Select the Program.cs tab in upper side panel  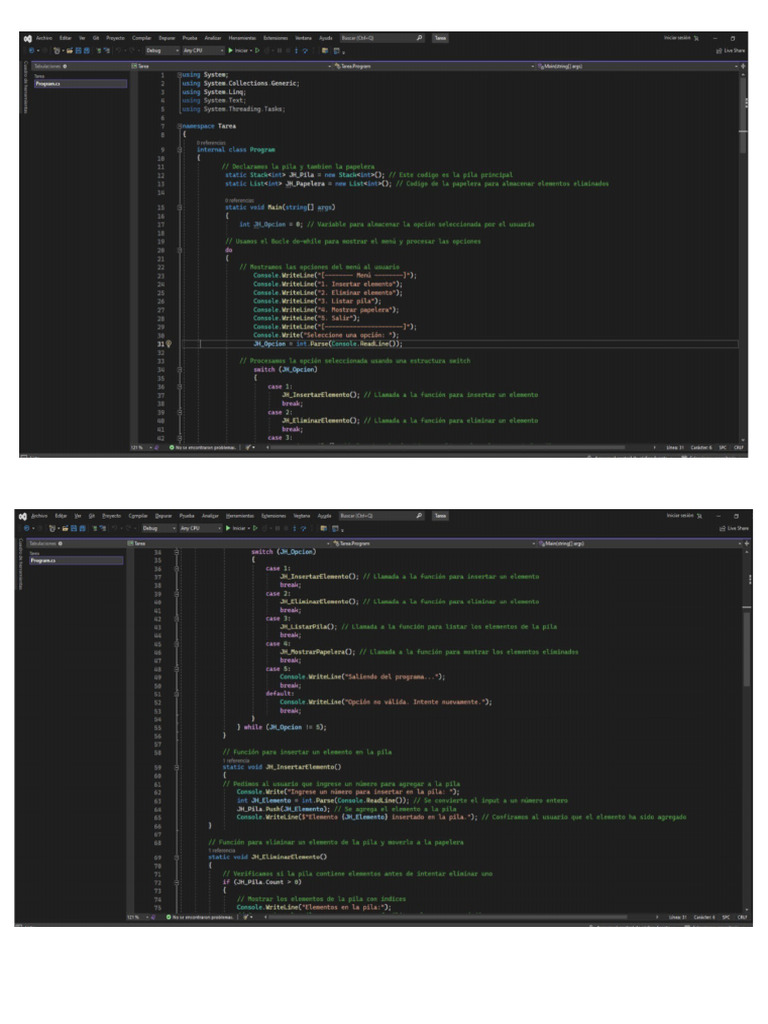point(49,83)
